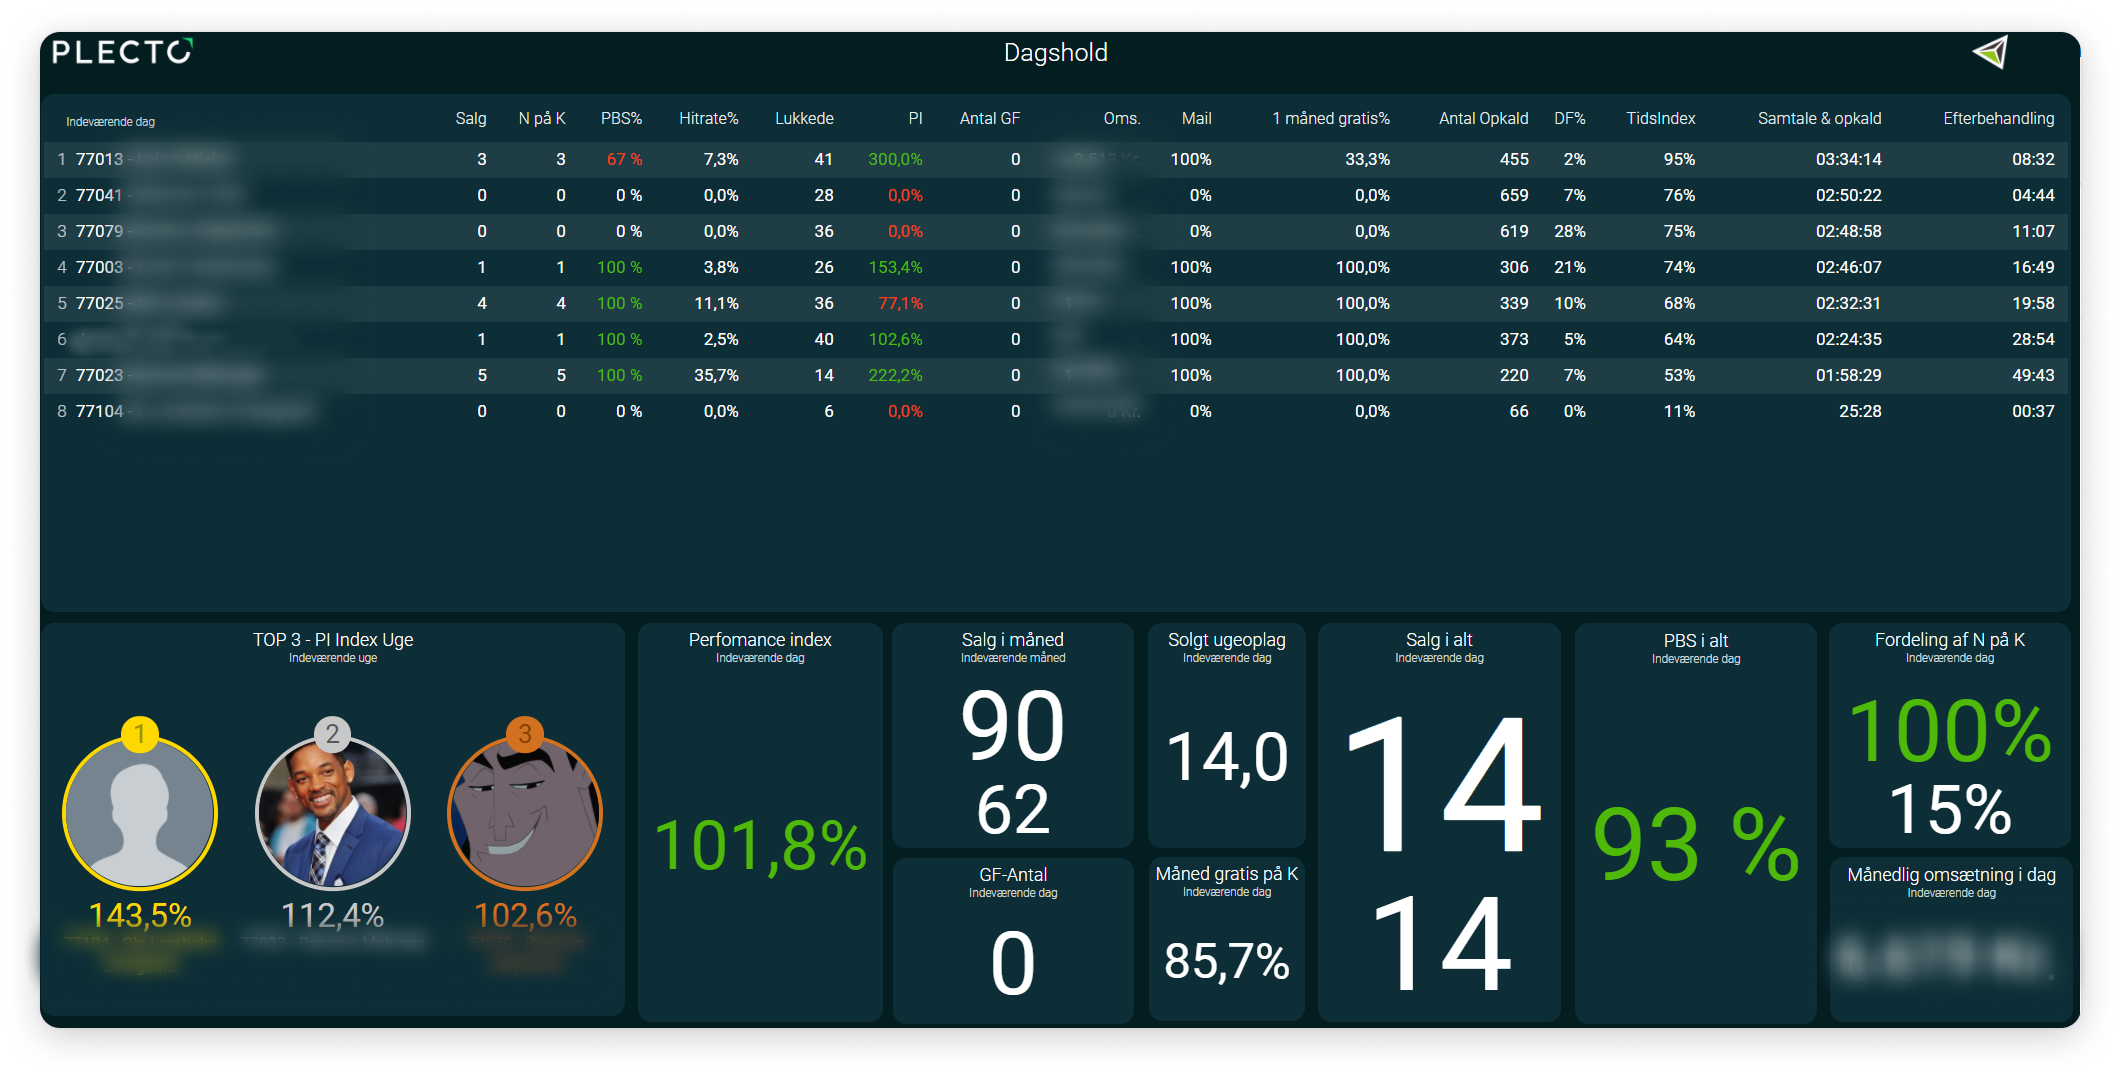Open the Perfomance index widget
The width and height of the screenshot is (2121, 1076).
tap(760, 822)
